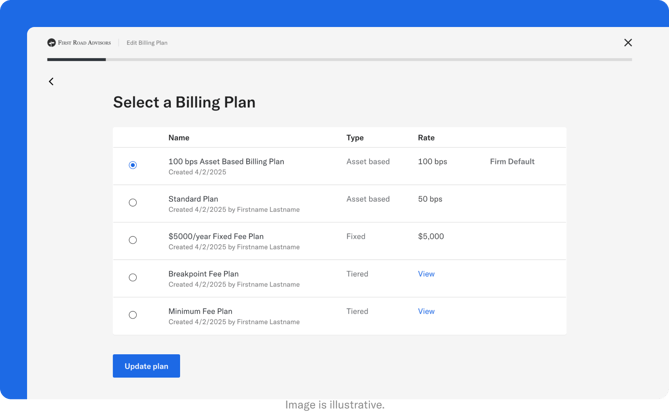669x419 pixels.
Task: Click Tiered type in Breakpoint Fee Plan row
Action: click(357, 274)
